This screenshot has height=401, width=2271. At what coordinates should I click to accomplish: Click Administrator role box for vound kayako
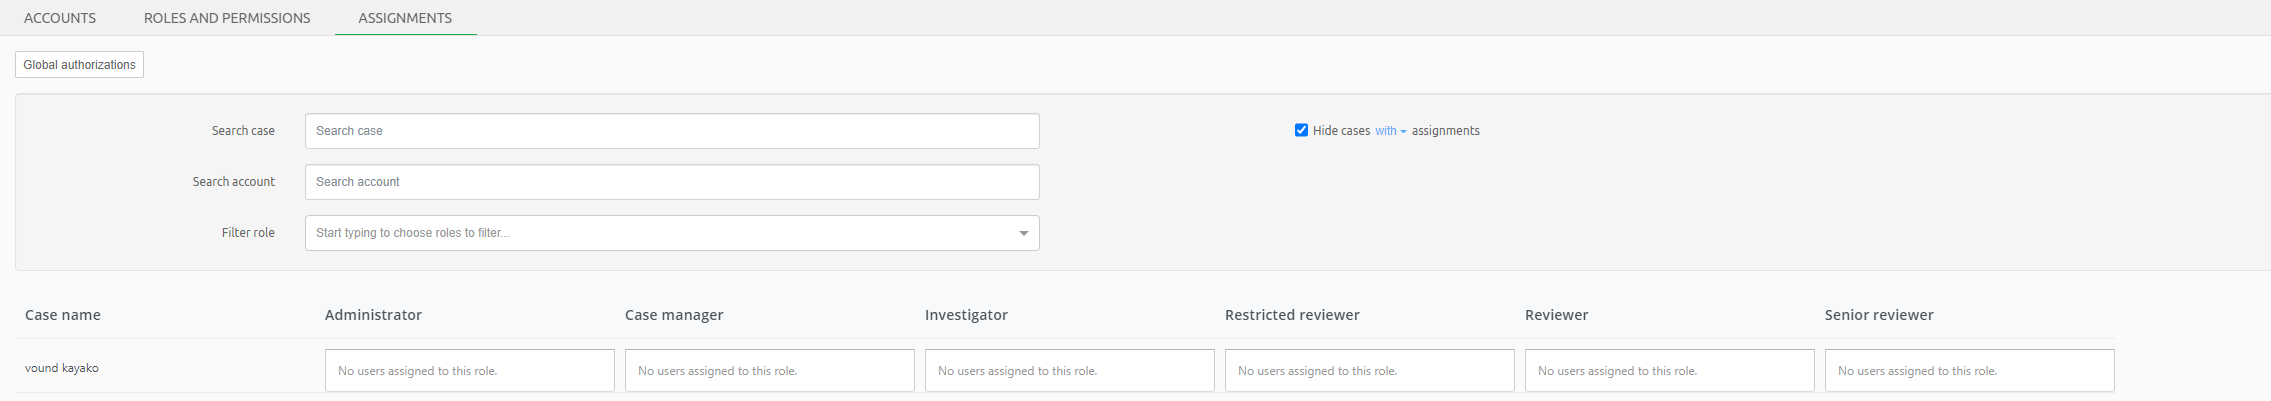coord(469,370)
